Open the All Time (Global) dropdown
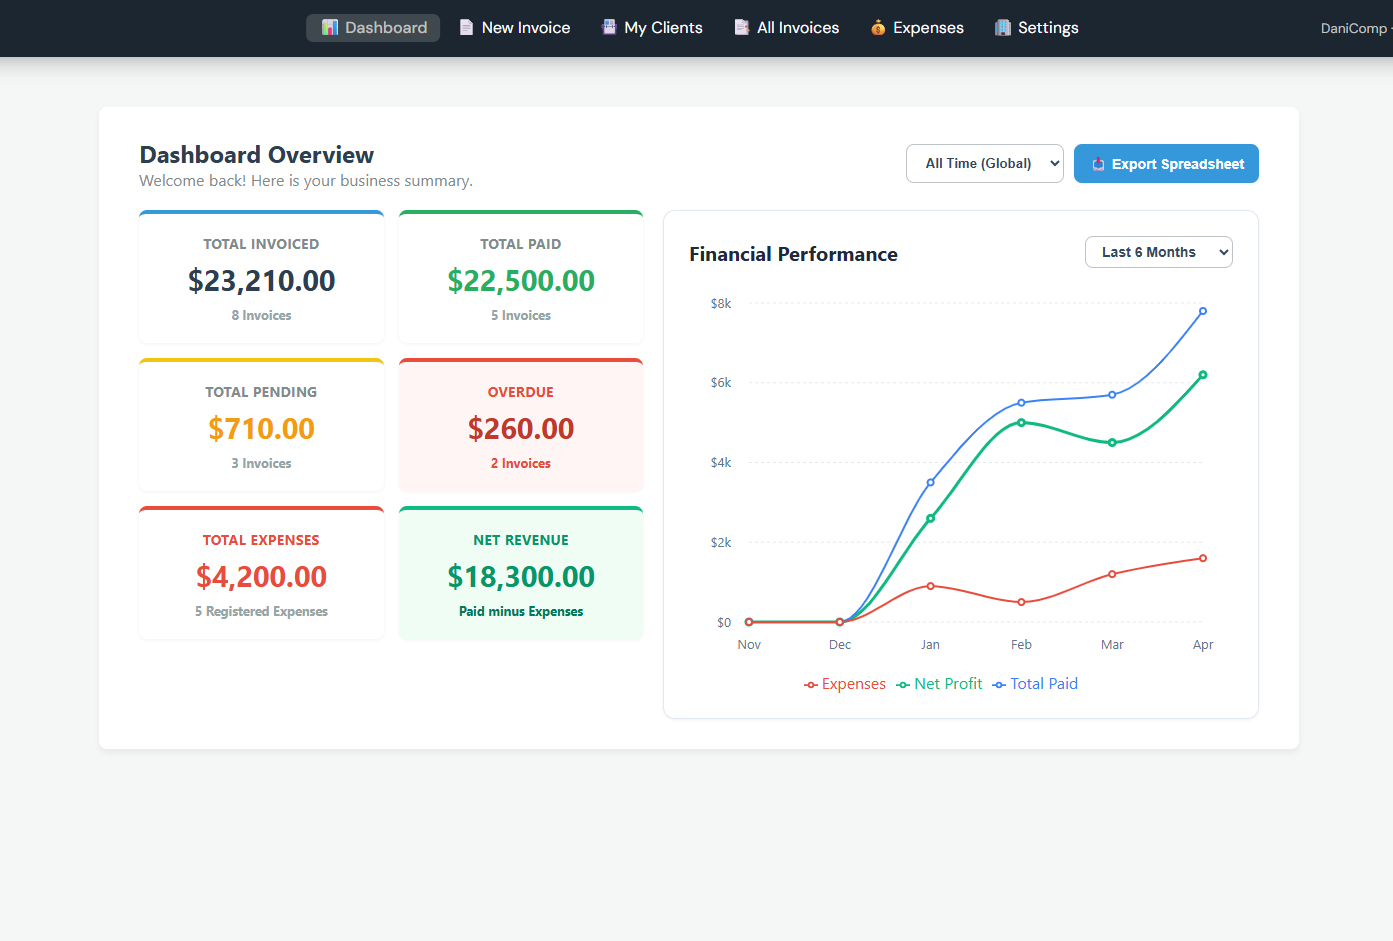Image resolution: width=1393 pixels, height=941 pixels. pyautogui.click(x=984, y=162)
